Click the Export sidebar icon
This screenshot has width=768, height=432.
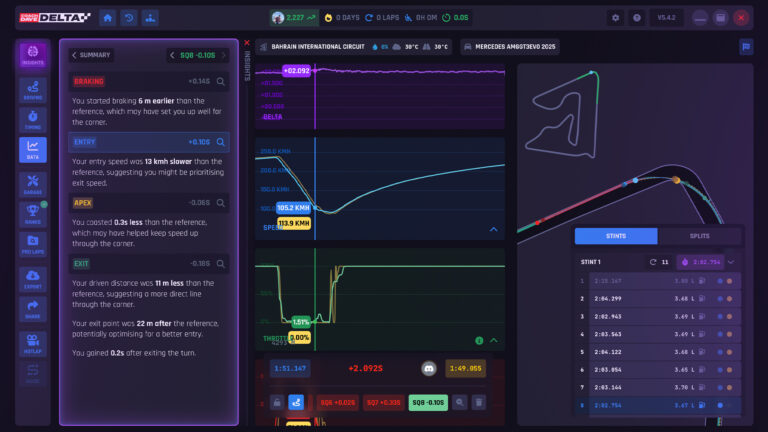32,279
